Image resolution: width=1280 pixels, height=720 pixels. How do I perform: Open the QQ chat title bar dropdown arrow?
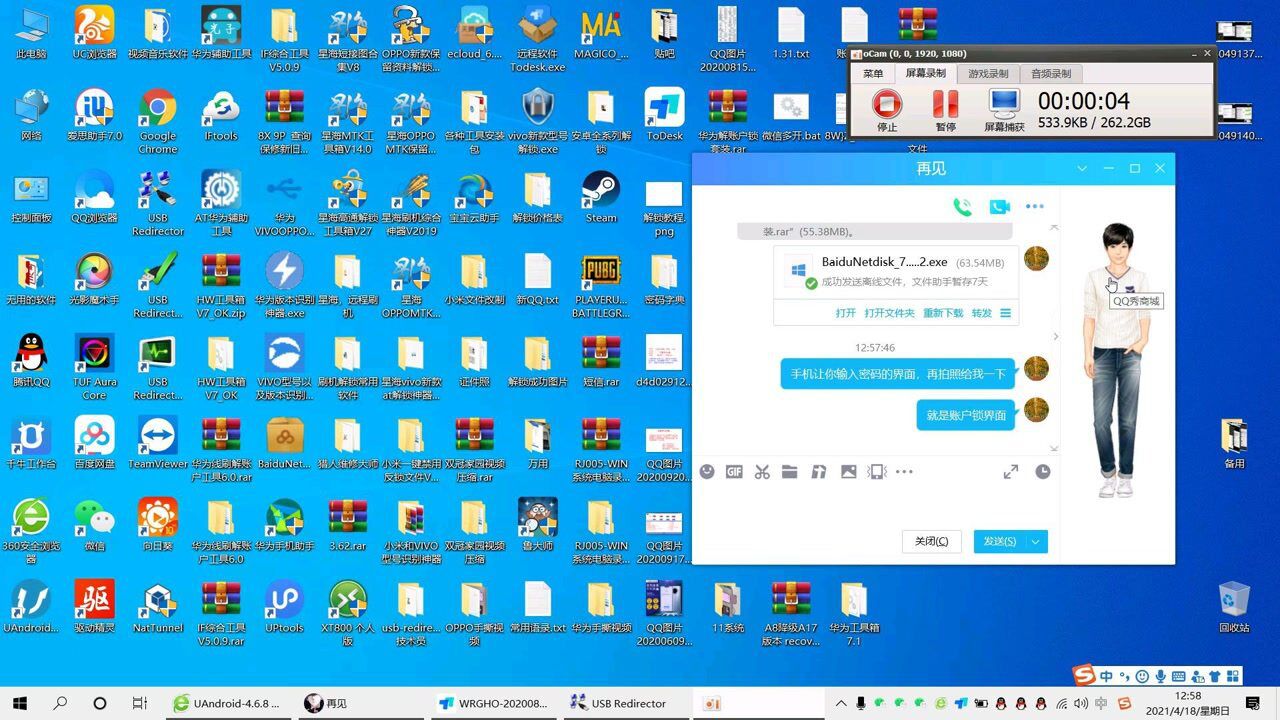tap(1081, 168)
